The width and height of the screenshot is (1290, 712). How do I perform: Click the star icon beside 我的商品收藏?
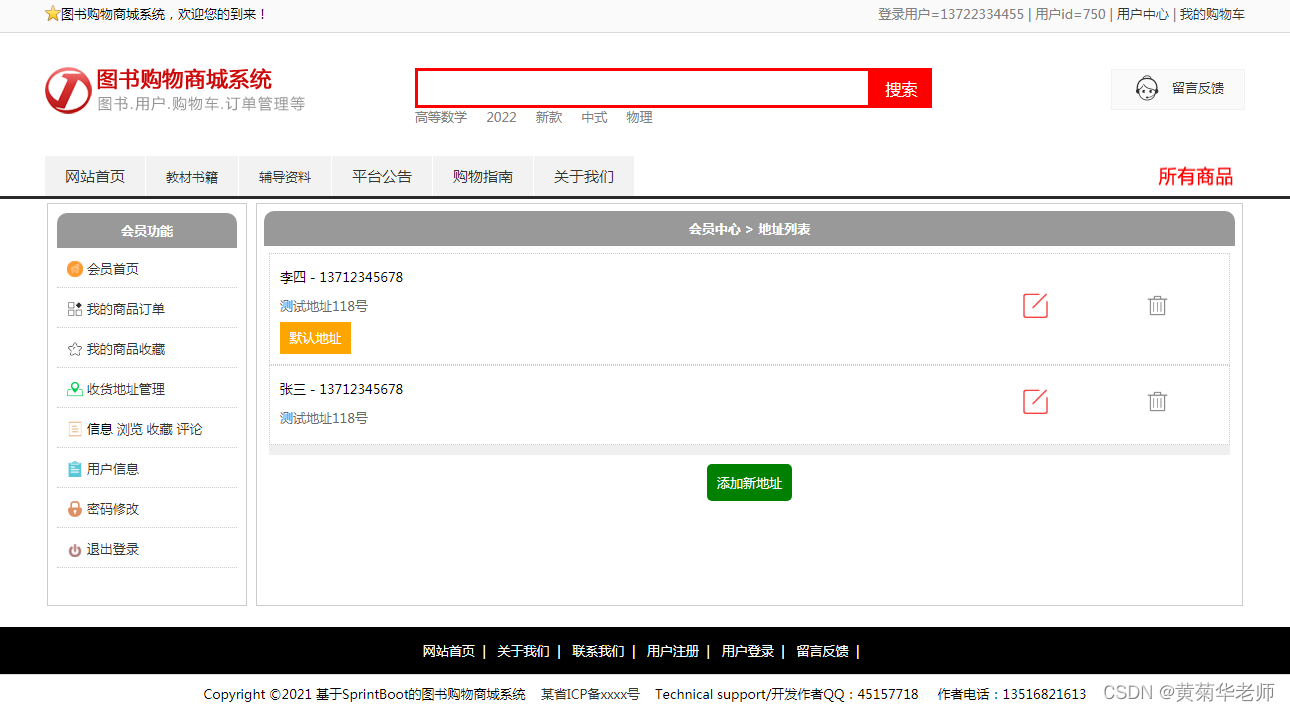click(x=75, y=349)
